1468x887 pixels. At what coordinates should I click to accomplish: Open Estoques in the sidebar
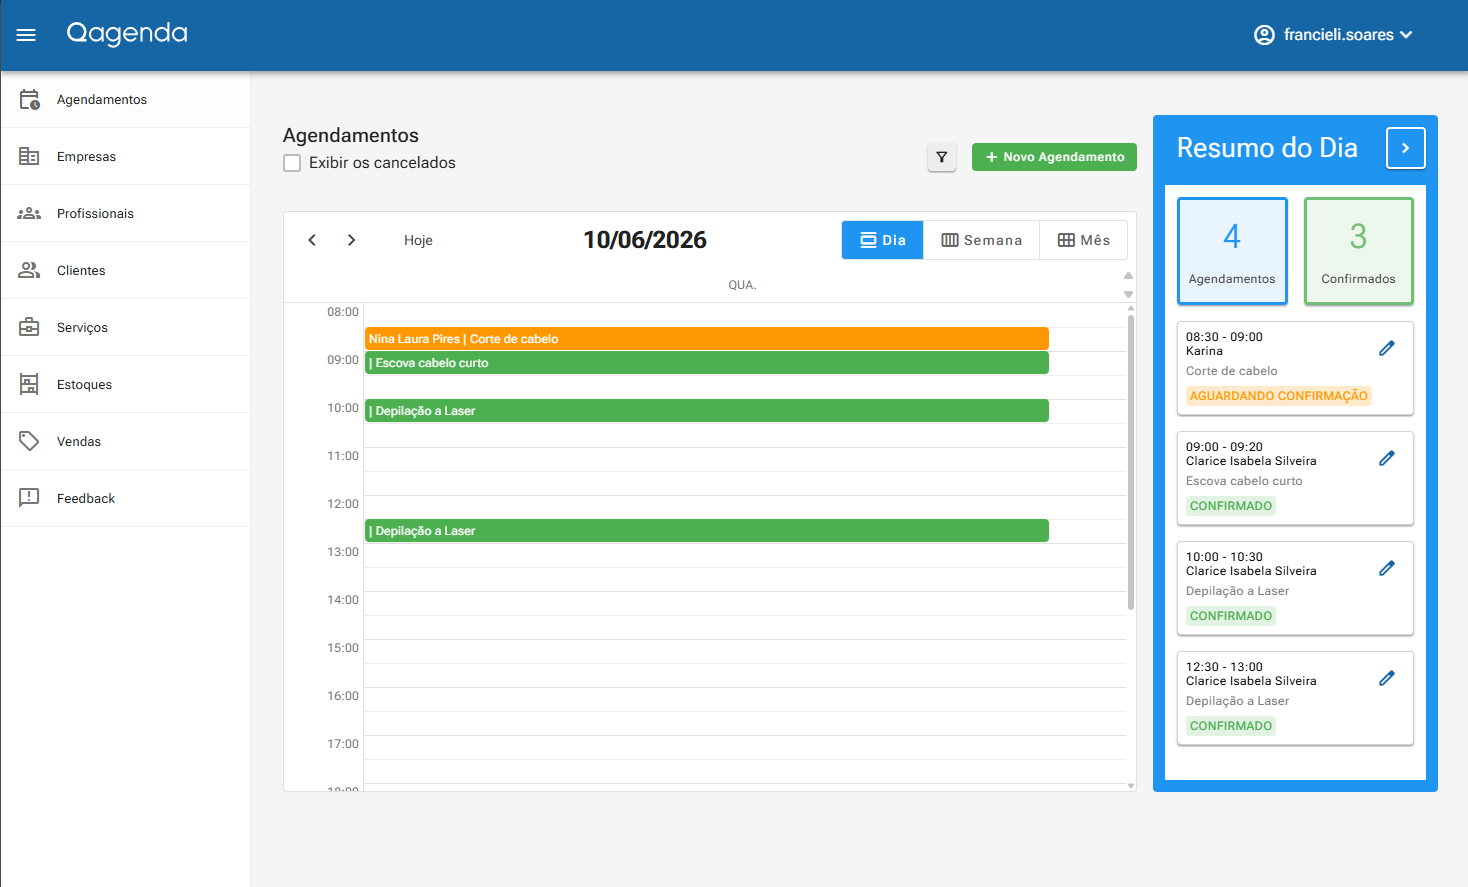pos(125,384)
